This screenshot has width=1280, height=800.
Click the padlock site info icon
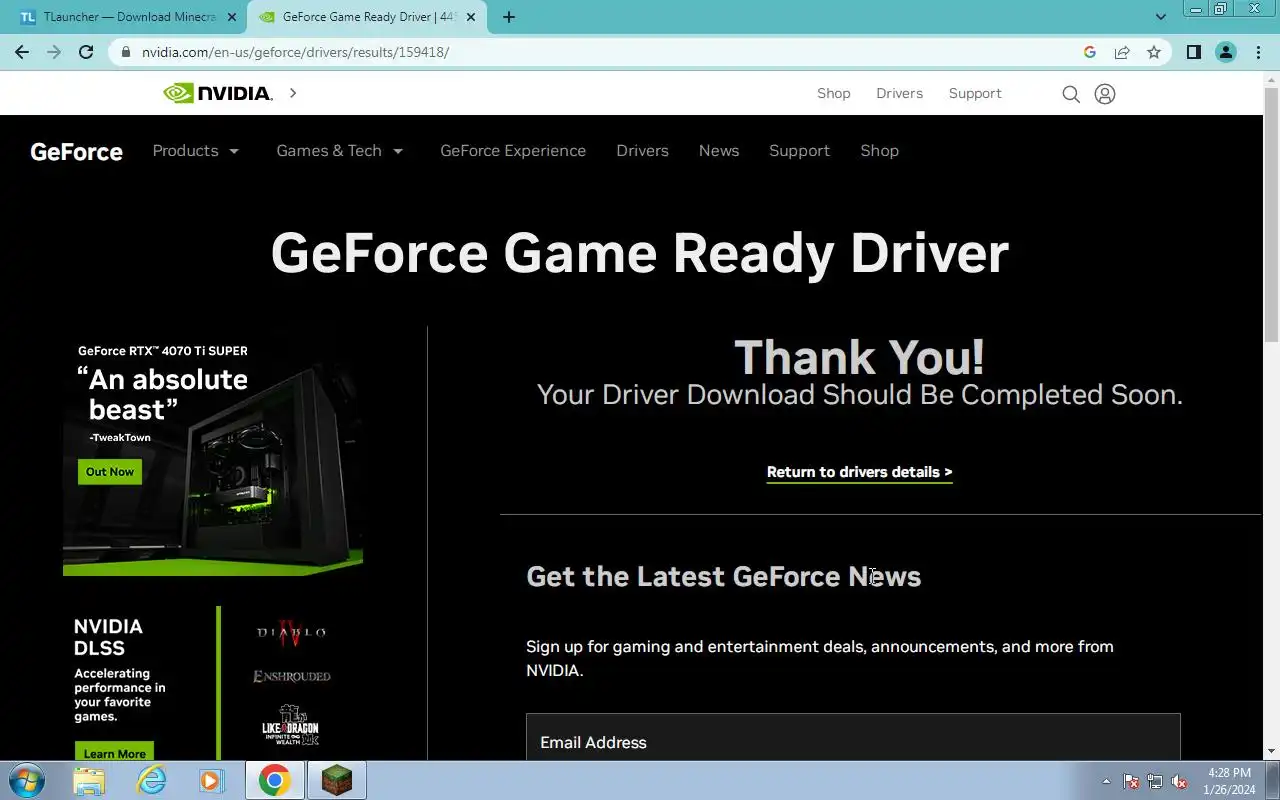[125, 52]
